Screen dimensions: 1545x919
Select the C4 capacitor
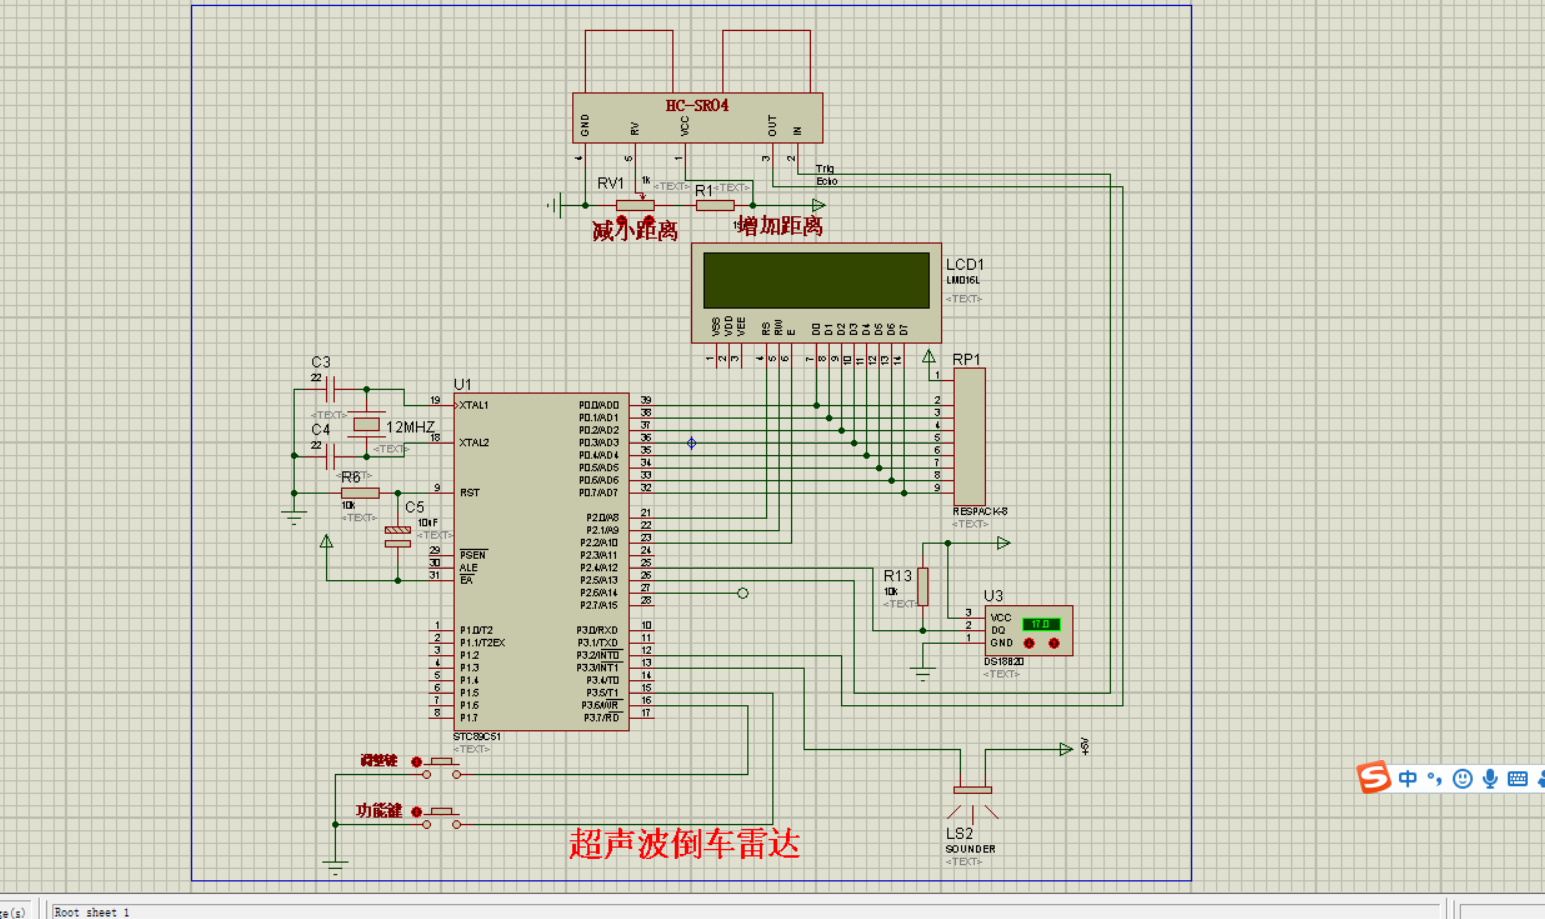[331, 456]
